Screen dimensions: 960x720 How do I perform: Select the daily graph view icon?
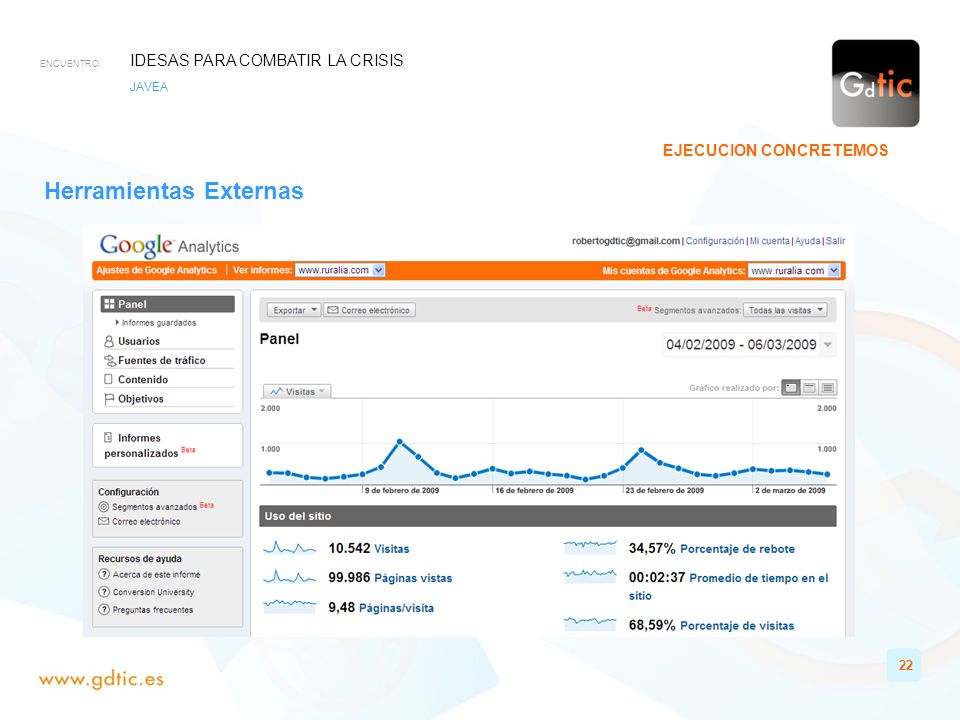(791, 388)
